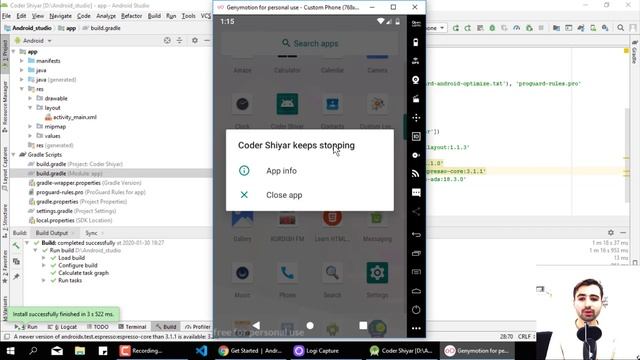Tap App info in crash dialog
This screenshot has width=640, height=360.
click(310, 171)
